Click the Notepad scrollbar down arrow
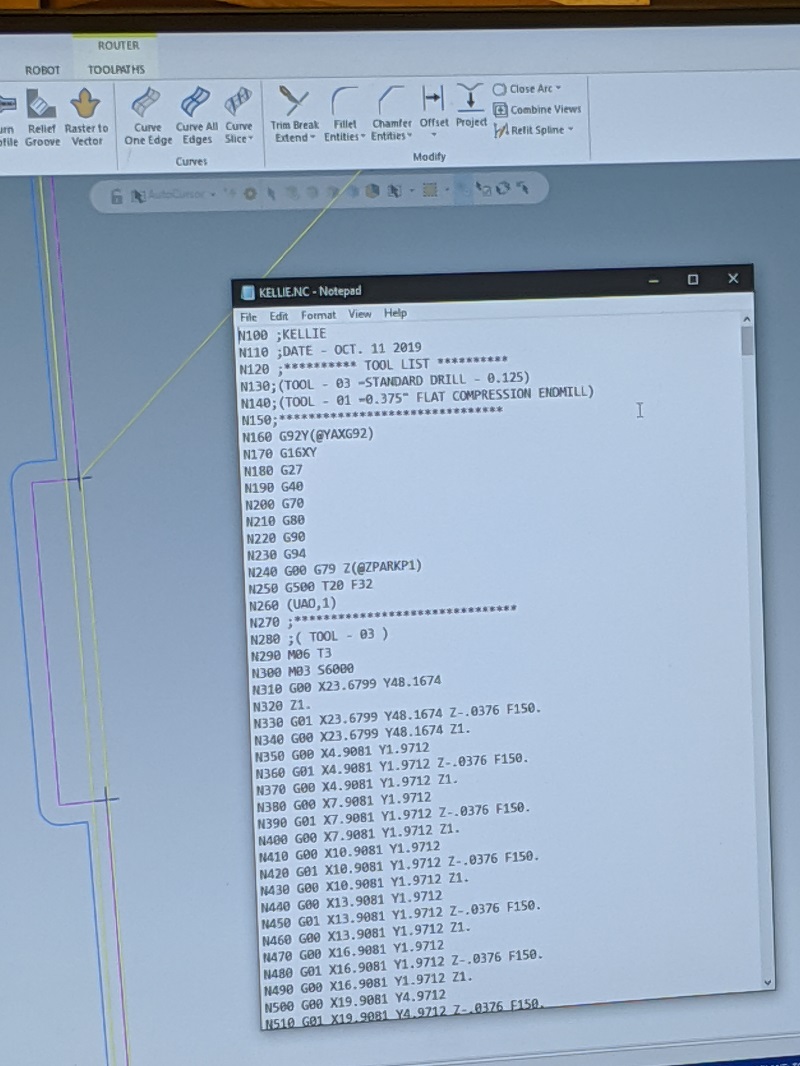The height and width of the screenshot is (1066, 800). [x=768, y=983]
